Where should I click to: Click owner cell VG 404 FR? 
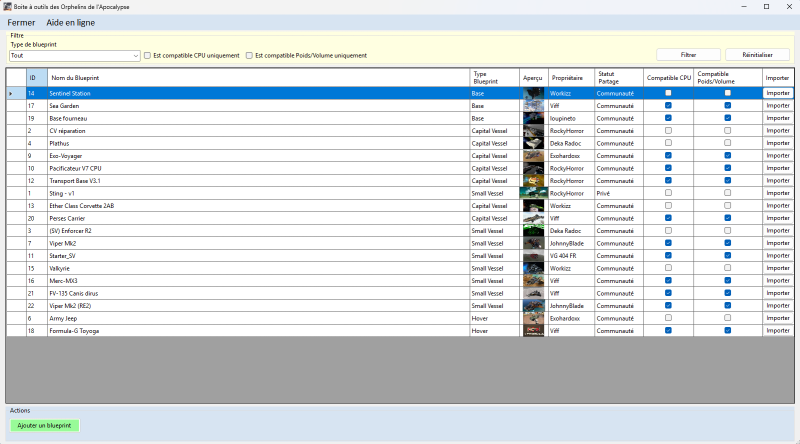click(x=571, y=256)
